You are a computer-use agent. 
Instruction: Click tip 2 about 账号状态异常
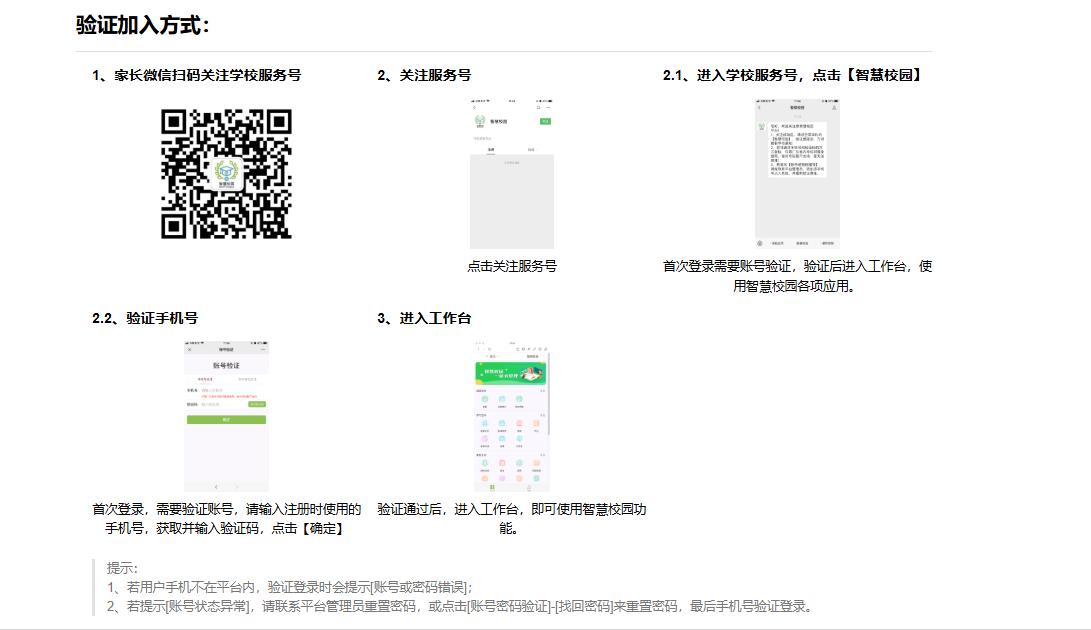coord(459,606)
